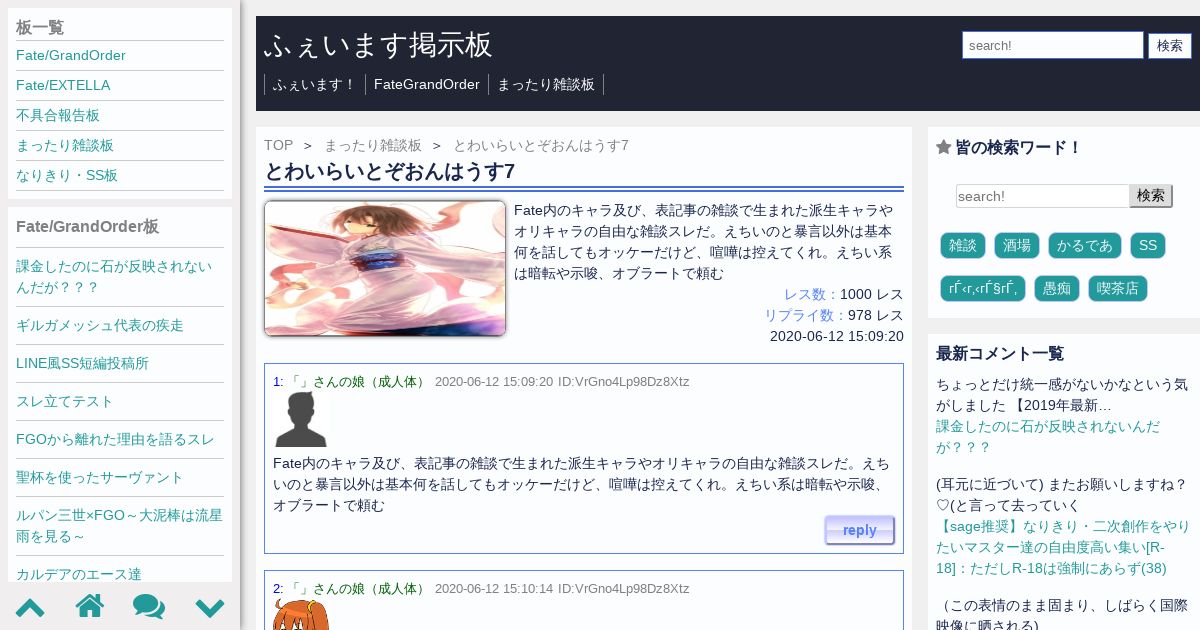The image size is (1200, 630).
Task: Open thread 課金したのに石が反映されない in left list
Action: point(114,276)
